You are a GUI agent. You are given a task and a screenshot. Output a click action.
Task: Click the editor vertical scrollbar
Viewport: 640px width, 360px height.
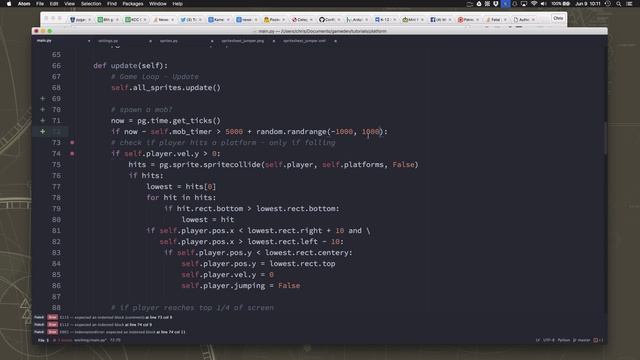pos(605,139)
